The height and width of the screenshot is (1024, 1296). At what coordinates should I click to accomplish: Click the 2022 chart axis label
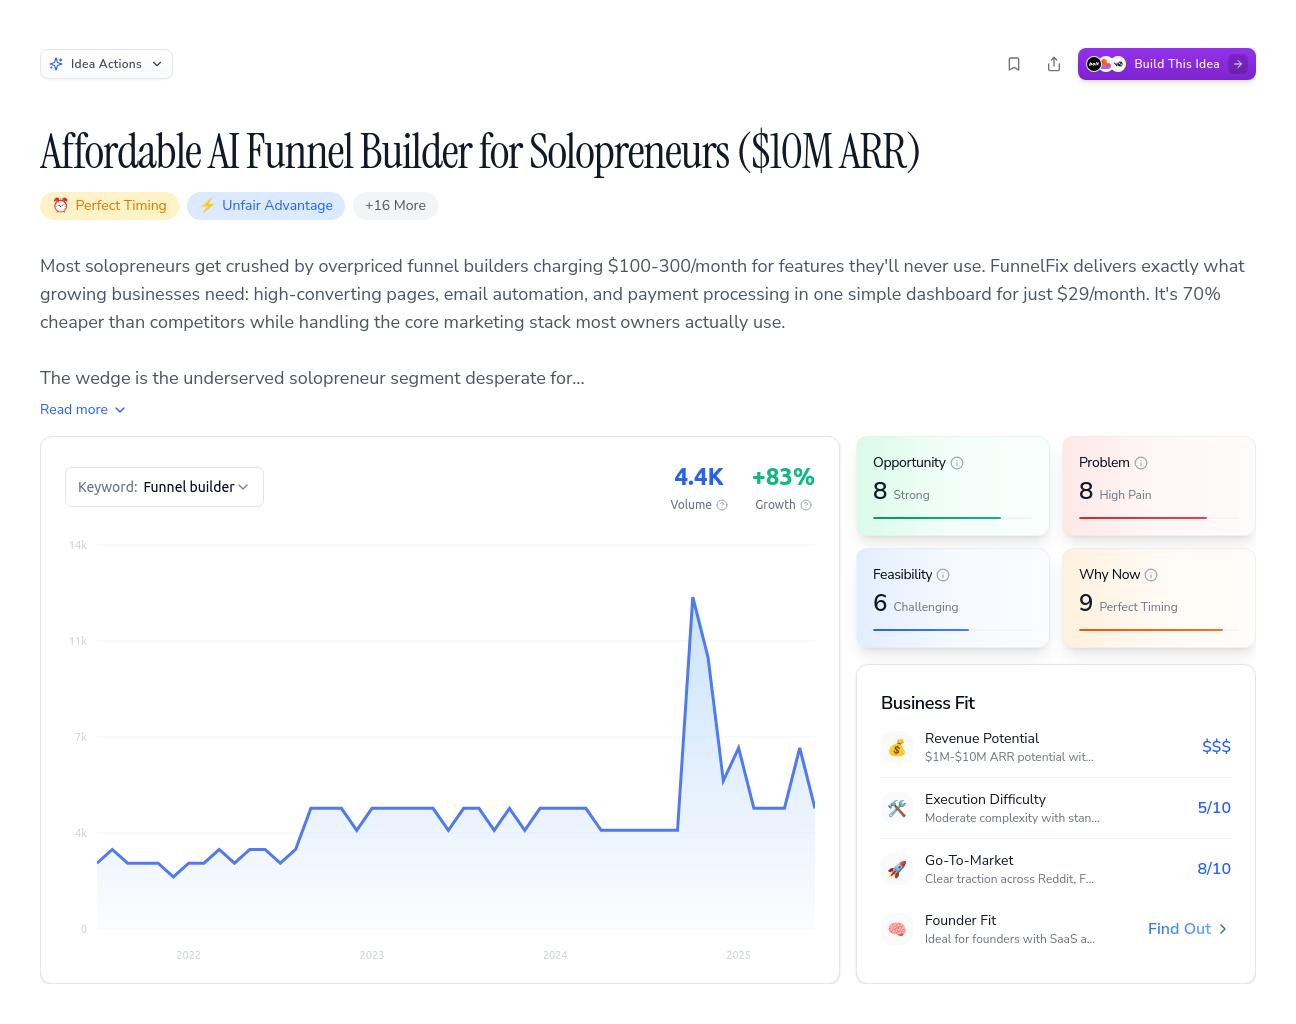[x=188, y=955]
